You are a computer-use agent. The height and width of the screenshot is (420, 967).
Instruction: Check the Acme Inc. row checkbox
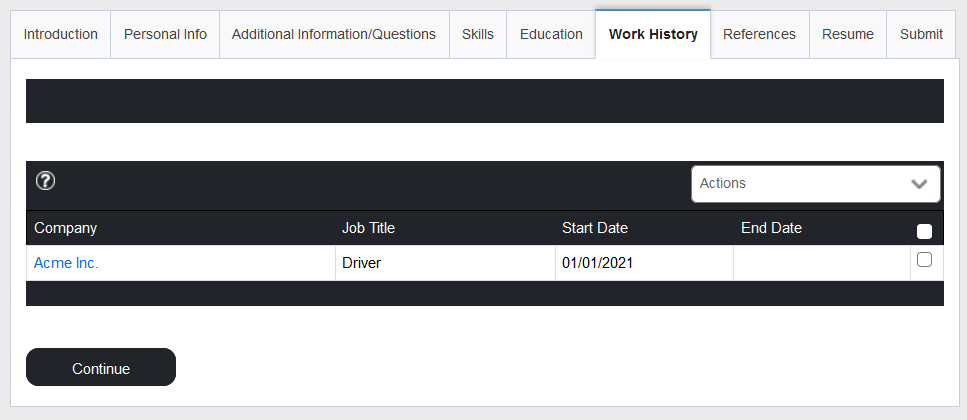pyautogui.click(x=924, y=260)
